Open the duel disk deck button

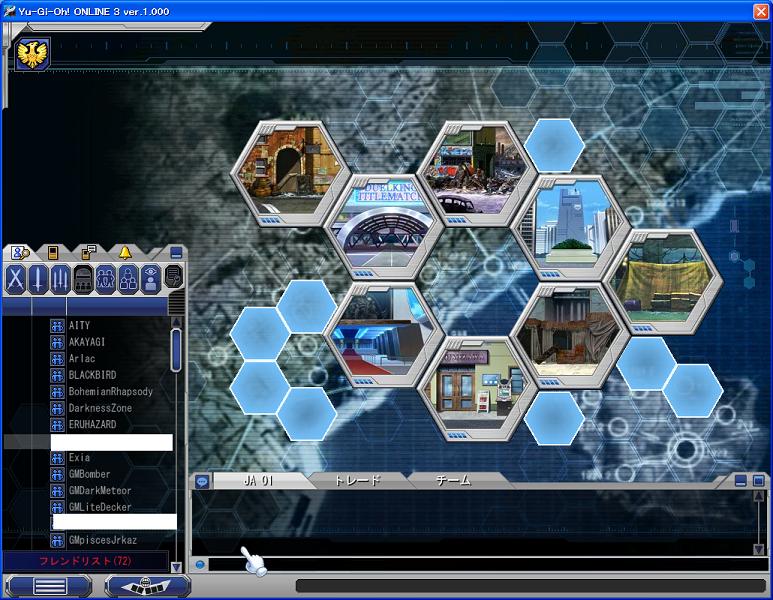(x=147, y=586)
